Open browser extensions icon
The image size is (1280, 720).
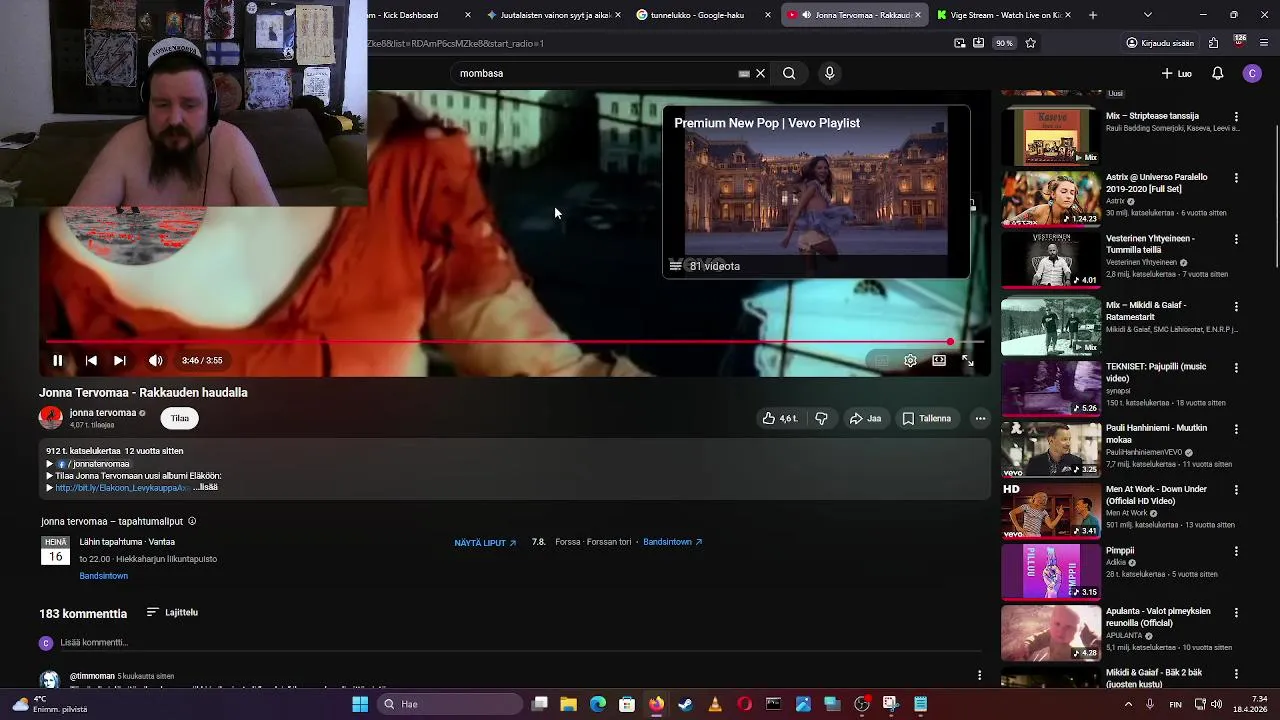pyautogui.click(x=1213, y=43)
